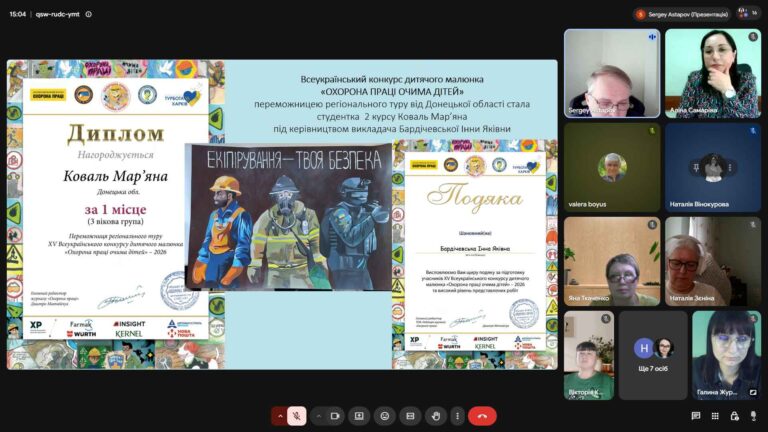Screen dimensions: 768x432
Task: Click the meeting code qsw-rudc-ymt
Action: pyautogui.click(x=57, y=14)
